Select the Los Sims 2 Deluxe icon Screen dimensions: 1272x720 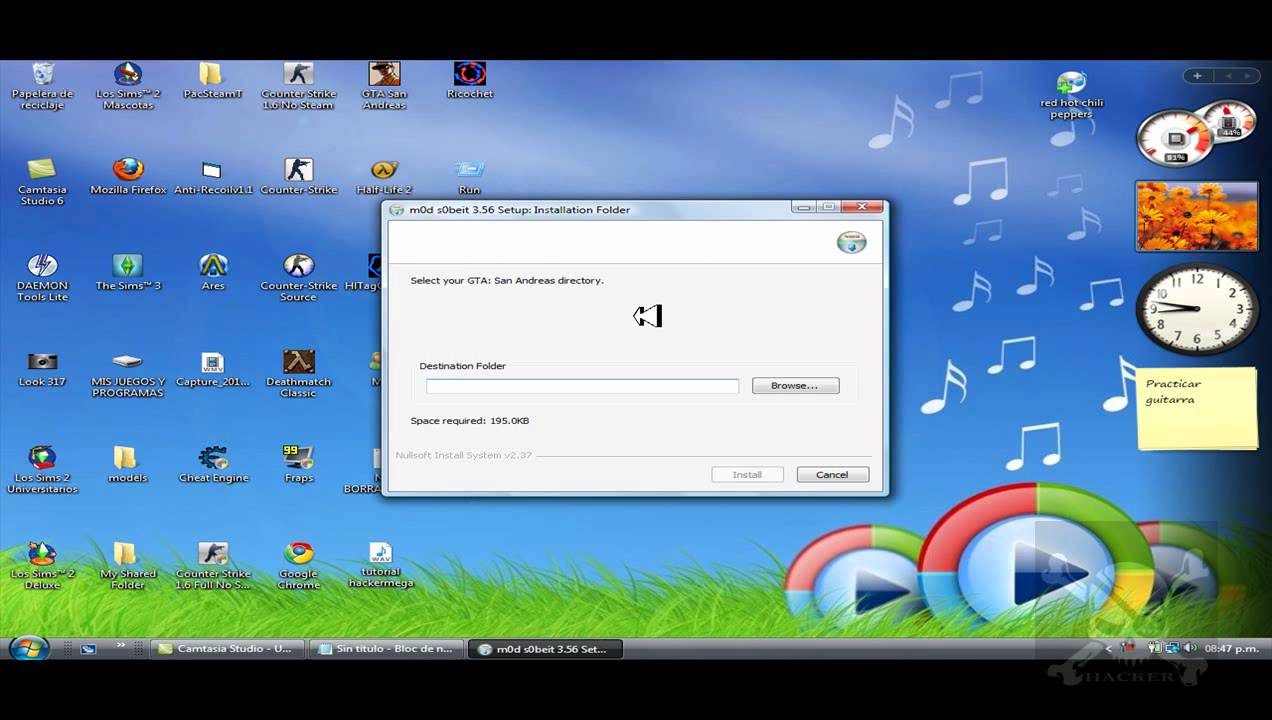coord(43,566)
